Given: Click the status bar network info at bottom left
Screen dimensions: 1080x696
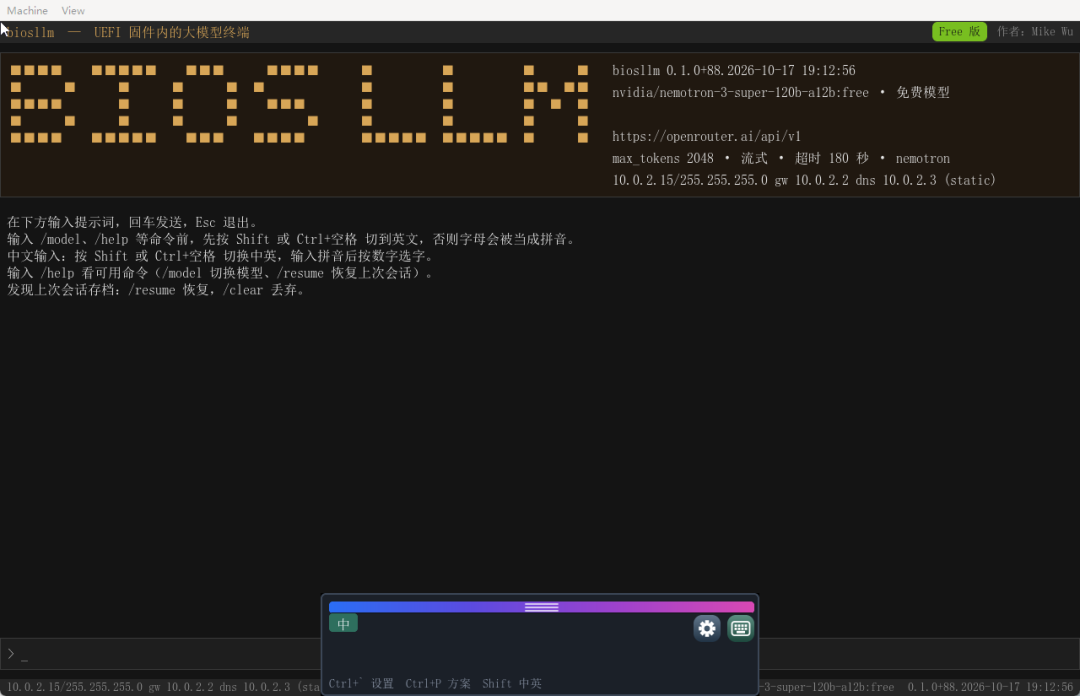Looking at the screenshot, I should 163,687.
